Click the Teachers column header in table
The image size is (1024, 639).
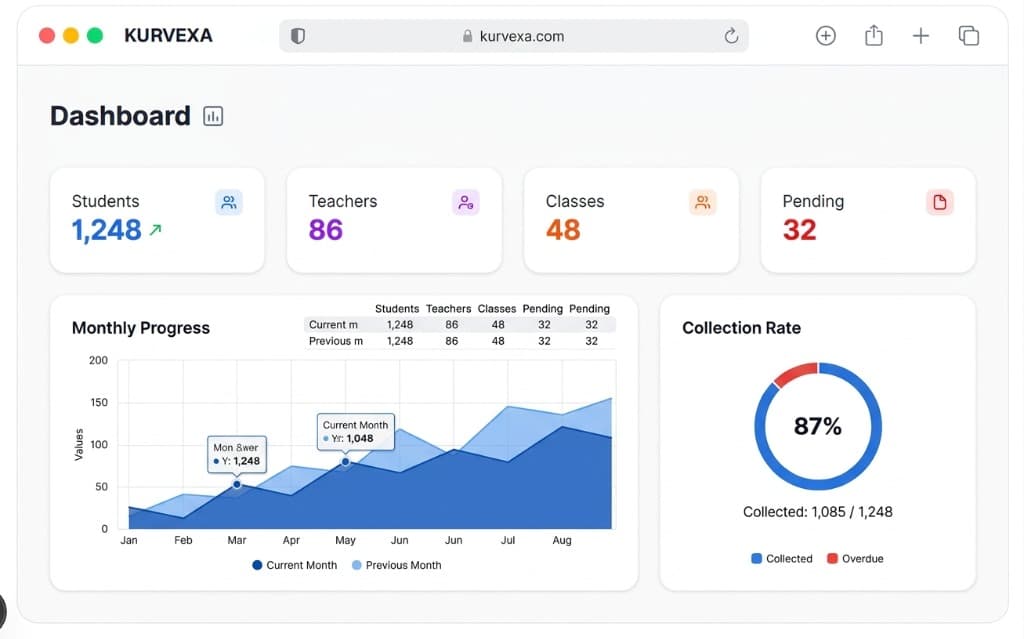[x=449, y=308]
